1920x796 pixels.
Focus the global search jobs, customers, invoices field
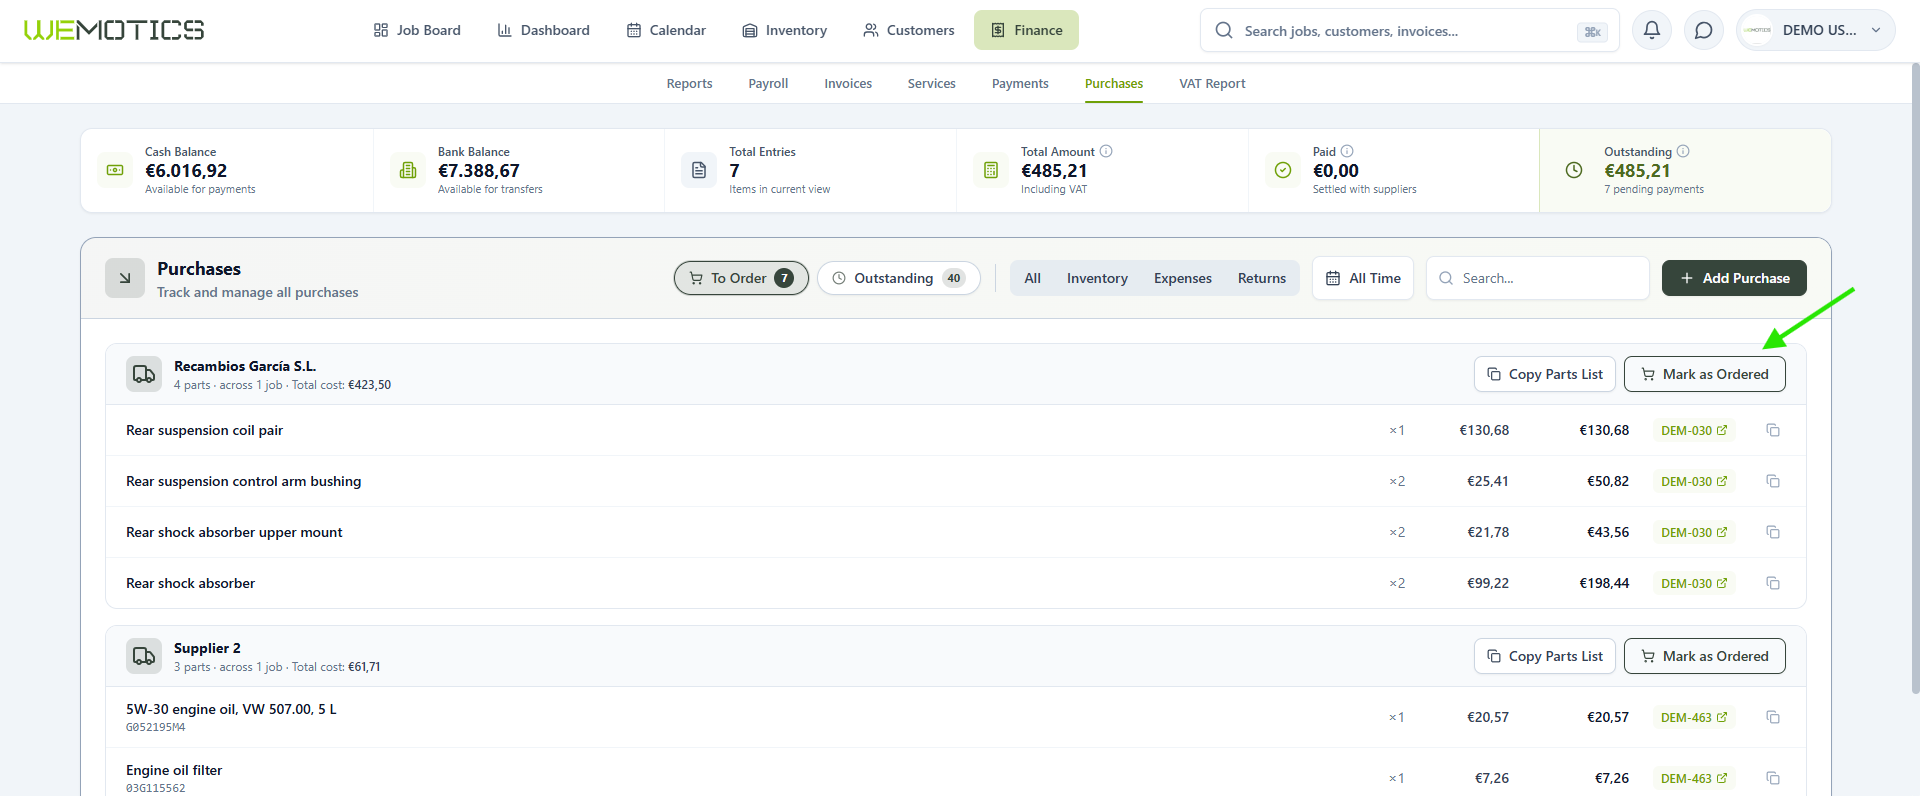1410,31
